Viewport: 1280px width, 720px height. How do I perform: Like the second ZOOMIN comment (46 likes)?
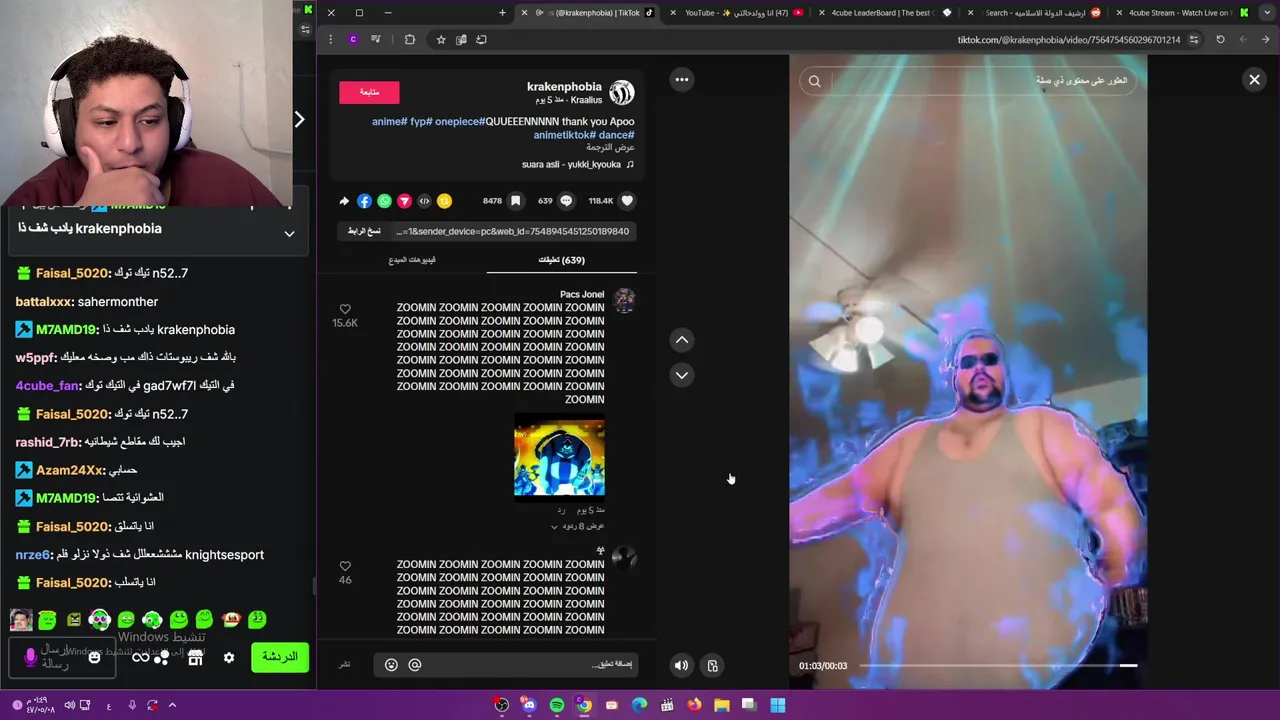click(x=345, y=566)
